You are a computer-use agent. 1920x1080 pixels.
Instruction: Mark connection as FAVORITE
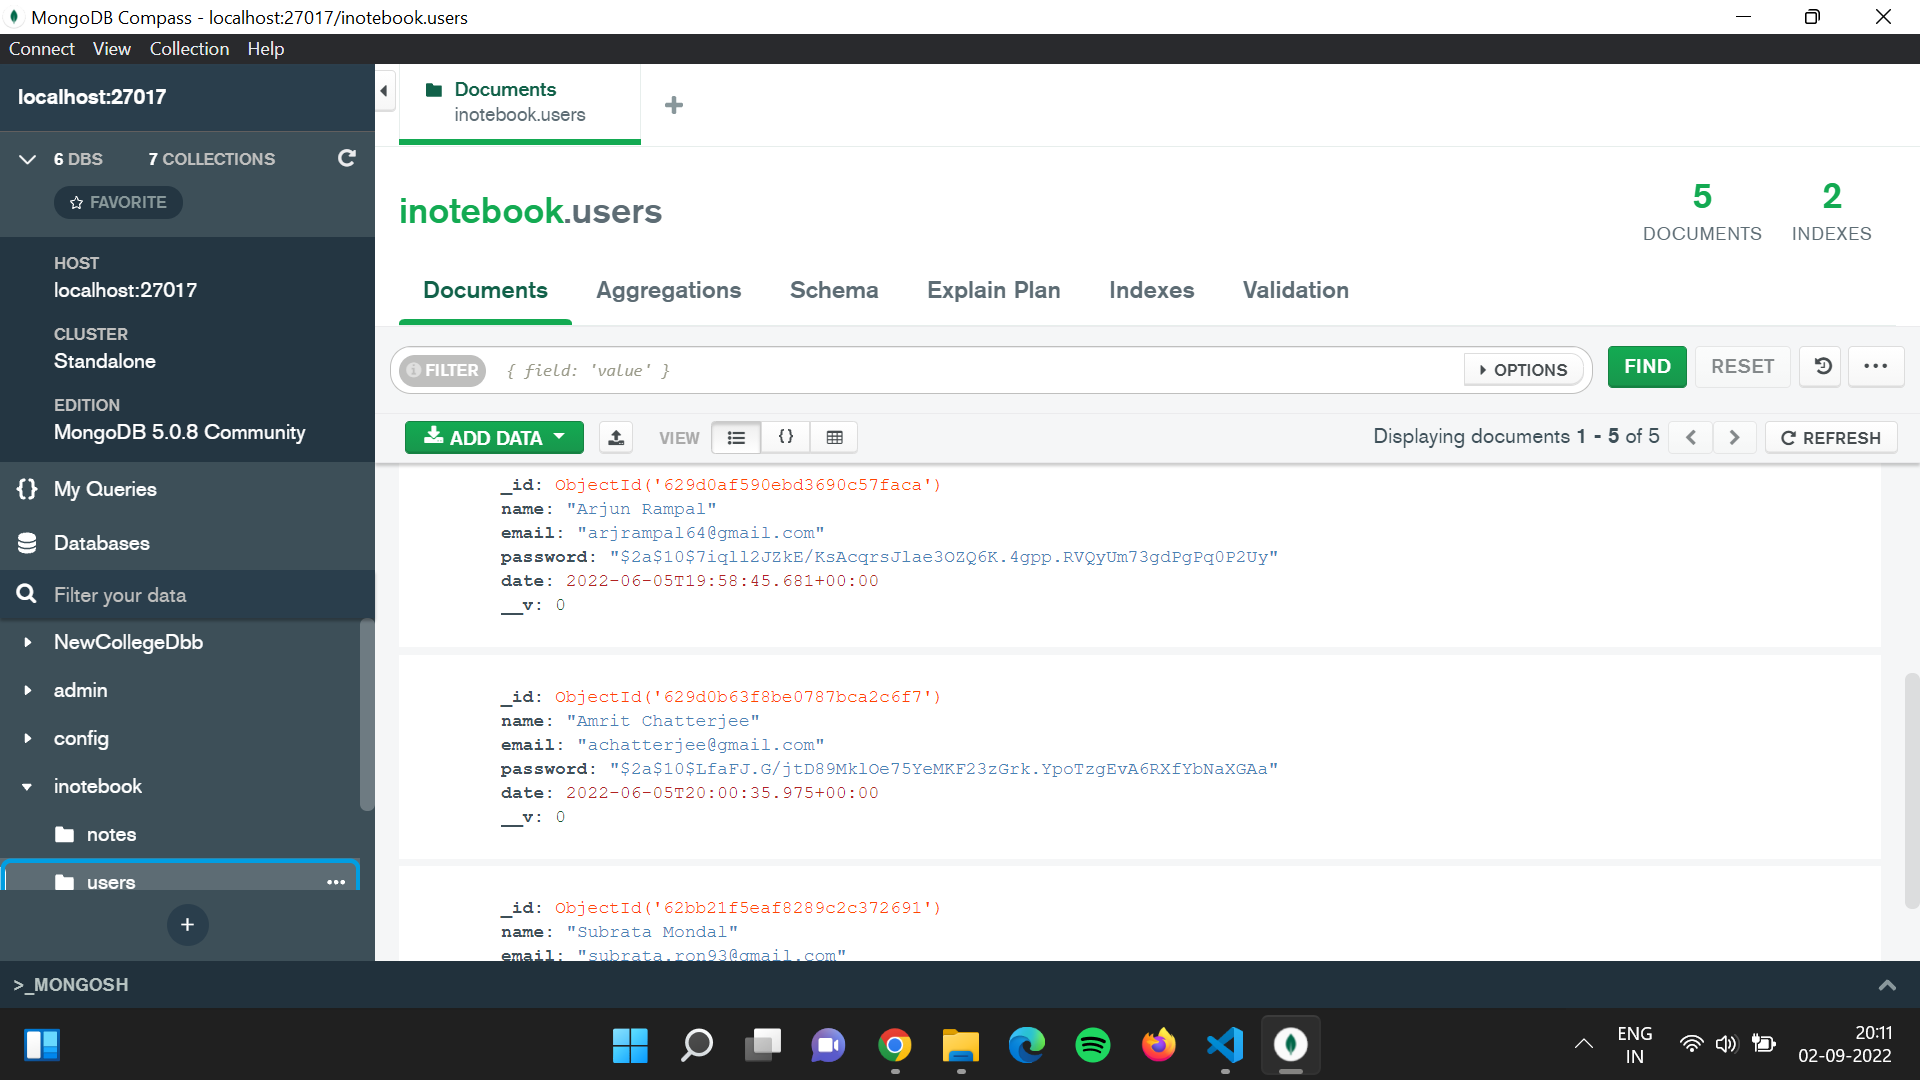[x=118, y=202]
